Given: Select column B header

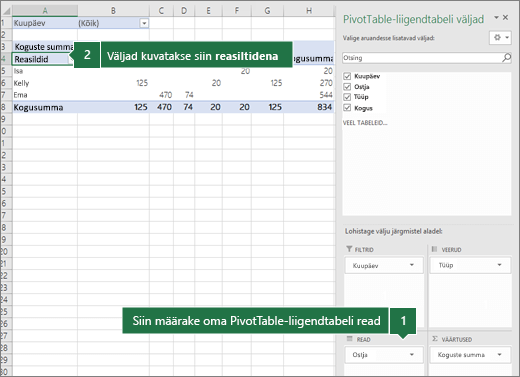Looking at the screenshot, I should click(x=113, y=11).
